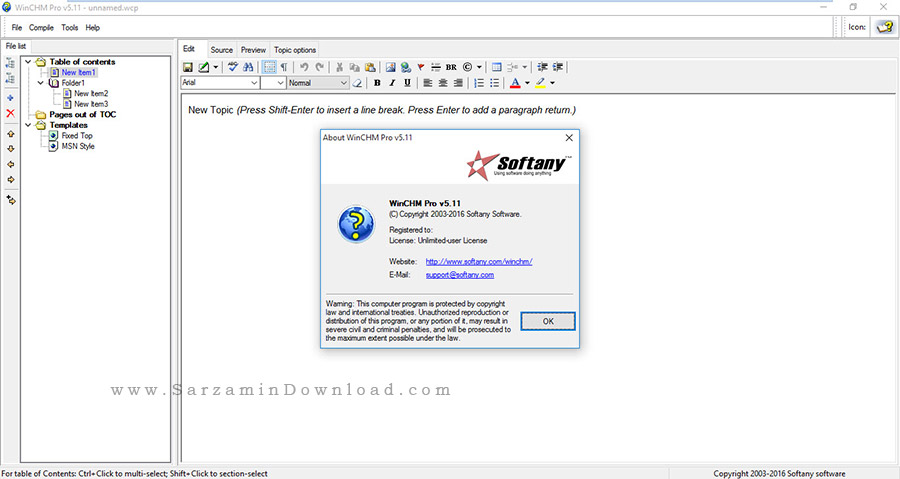
Task: Click the Save icon in editor toolbar
Action: [188, 67]
